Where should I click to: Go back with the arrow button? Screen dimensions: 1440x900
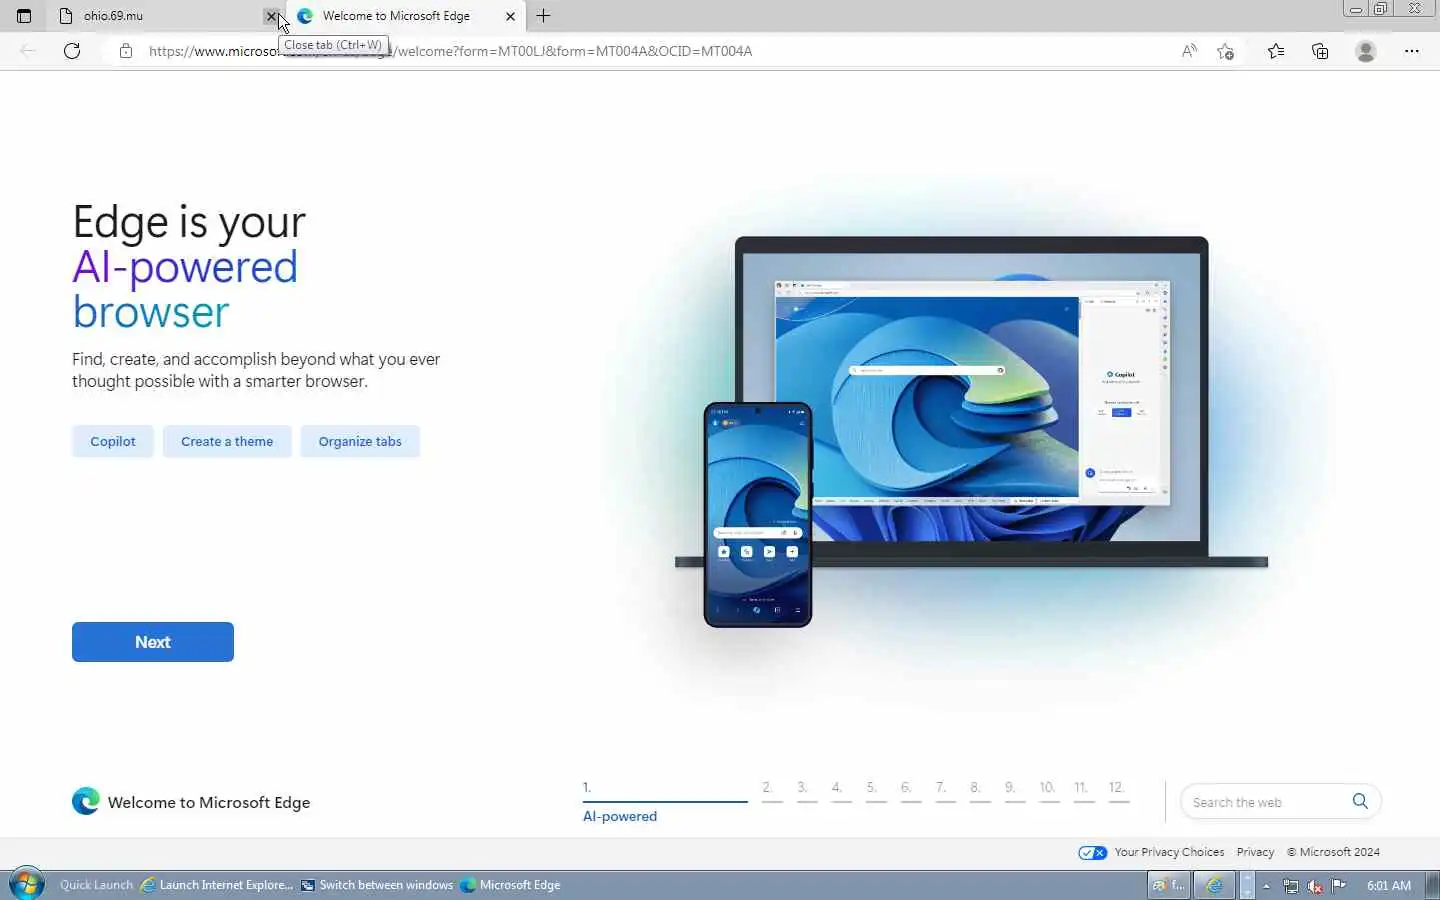coord(28,51)
